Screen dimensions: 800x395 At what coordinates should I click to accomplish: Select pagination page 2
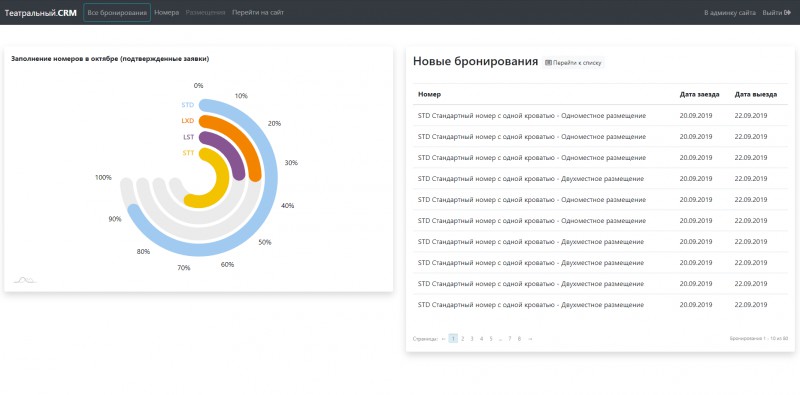click(x=463, y=338)
